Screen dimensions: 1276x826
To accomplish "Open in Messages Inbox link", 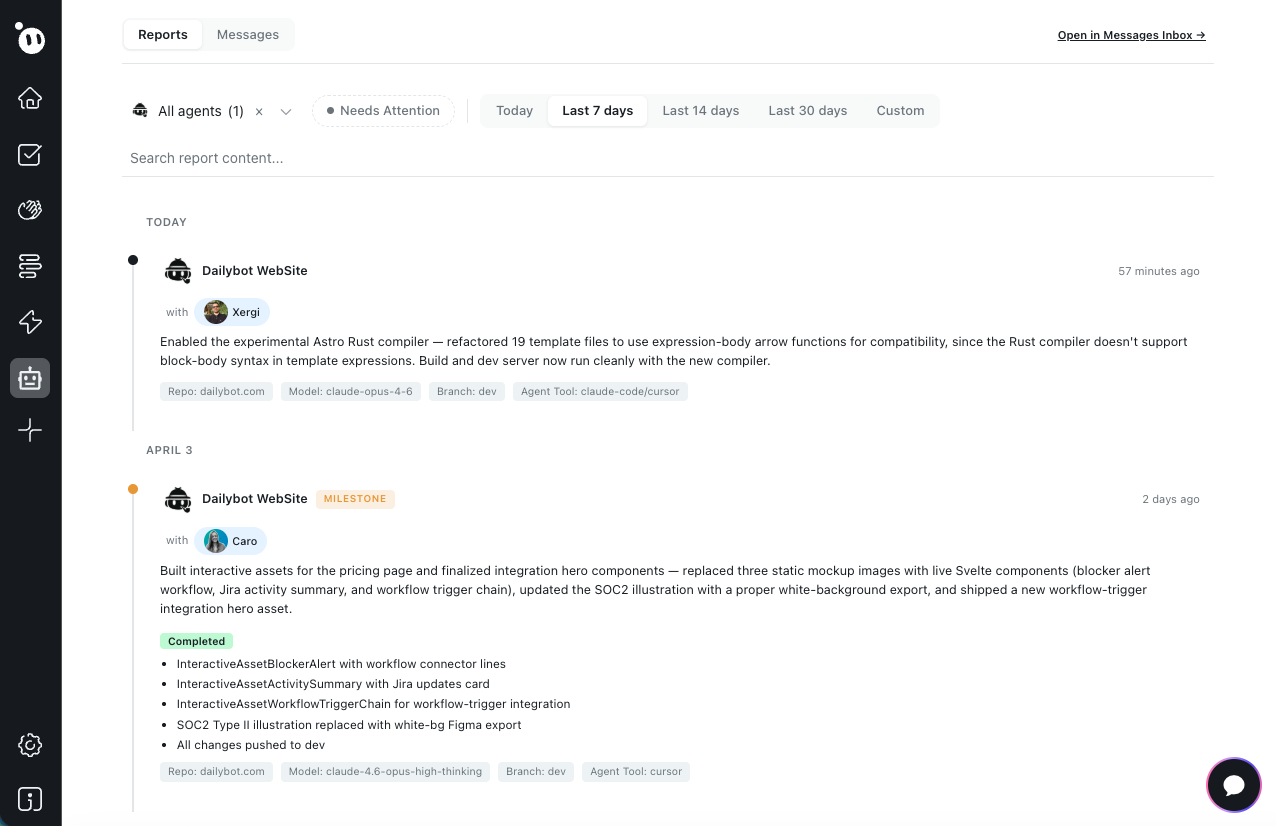I will point(1131,35).
